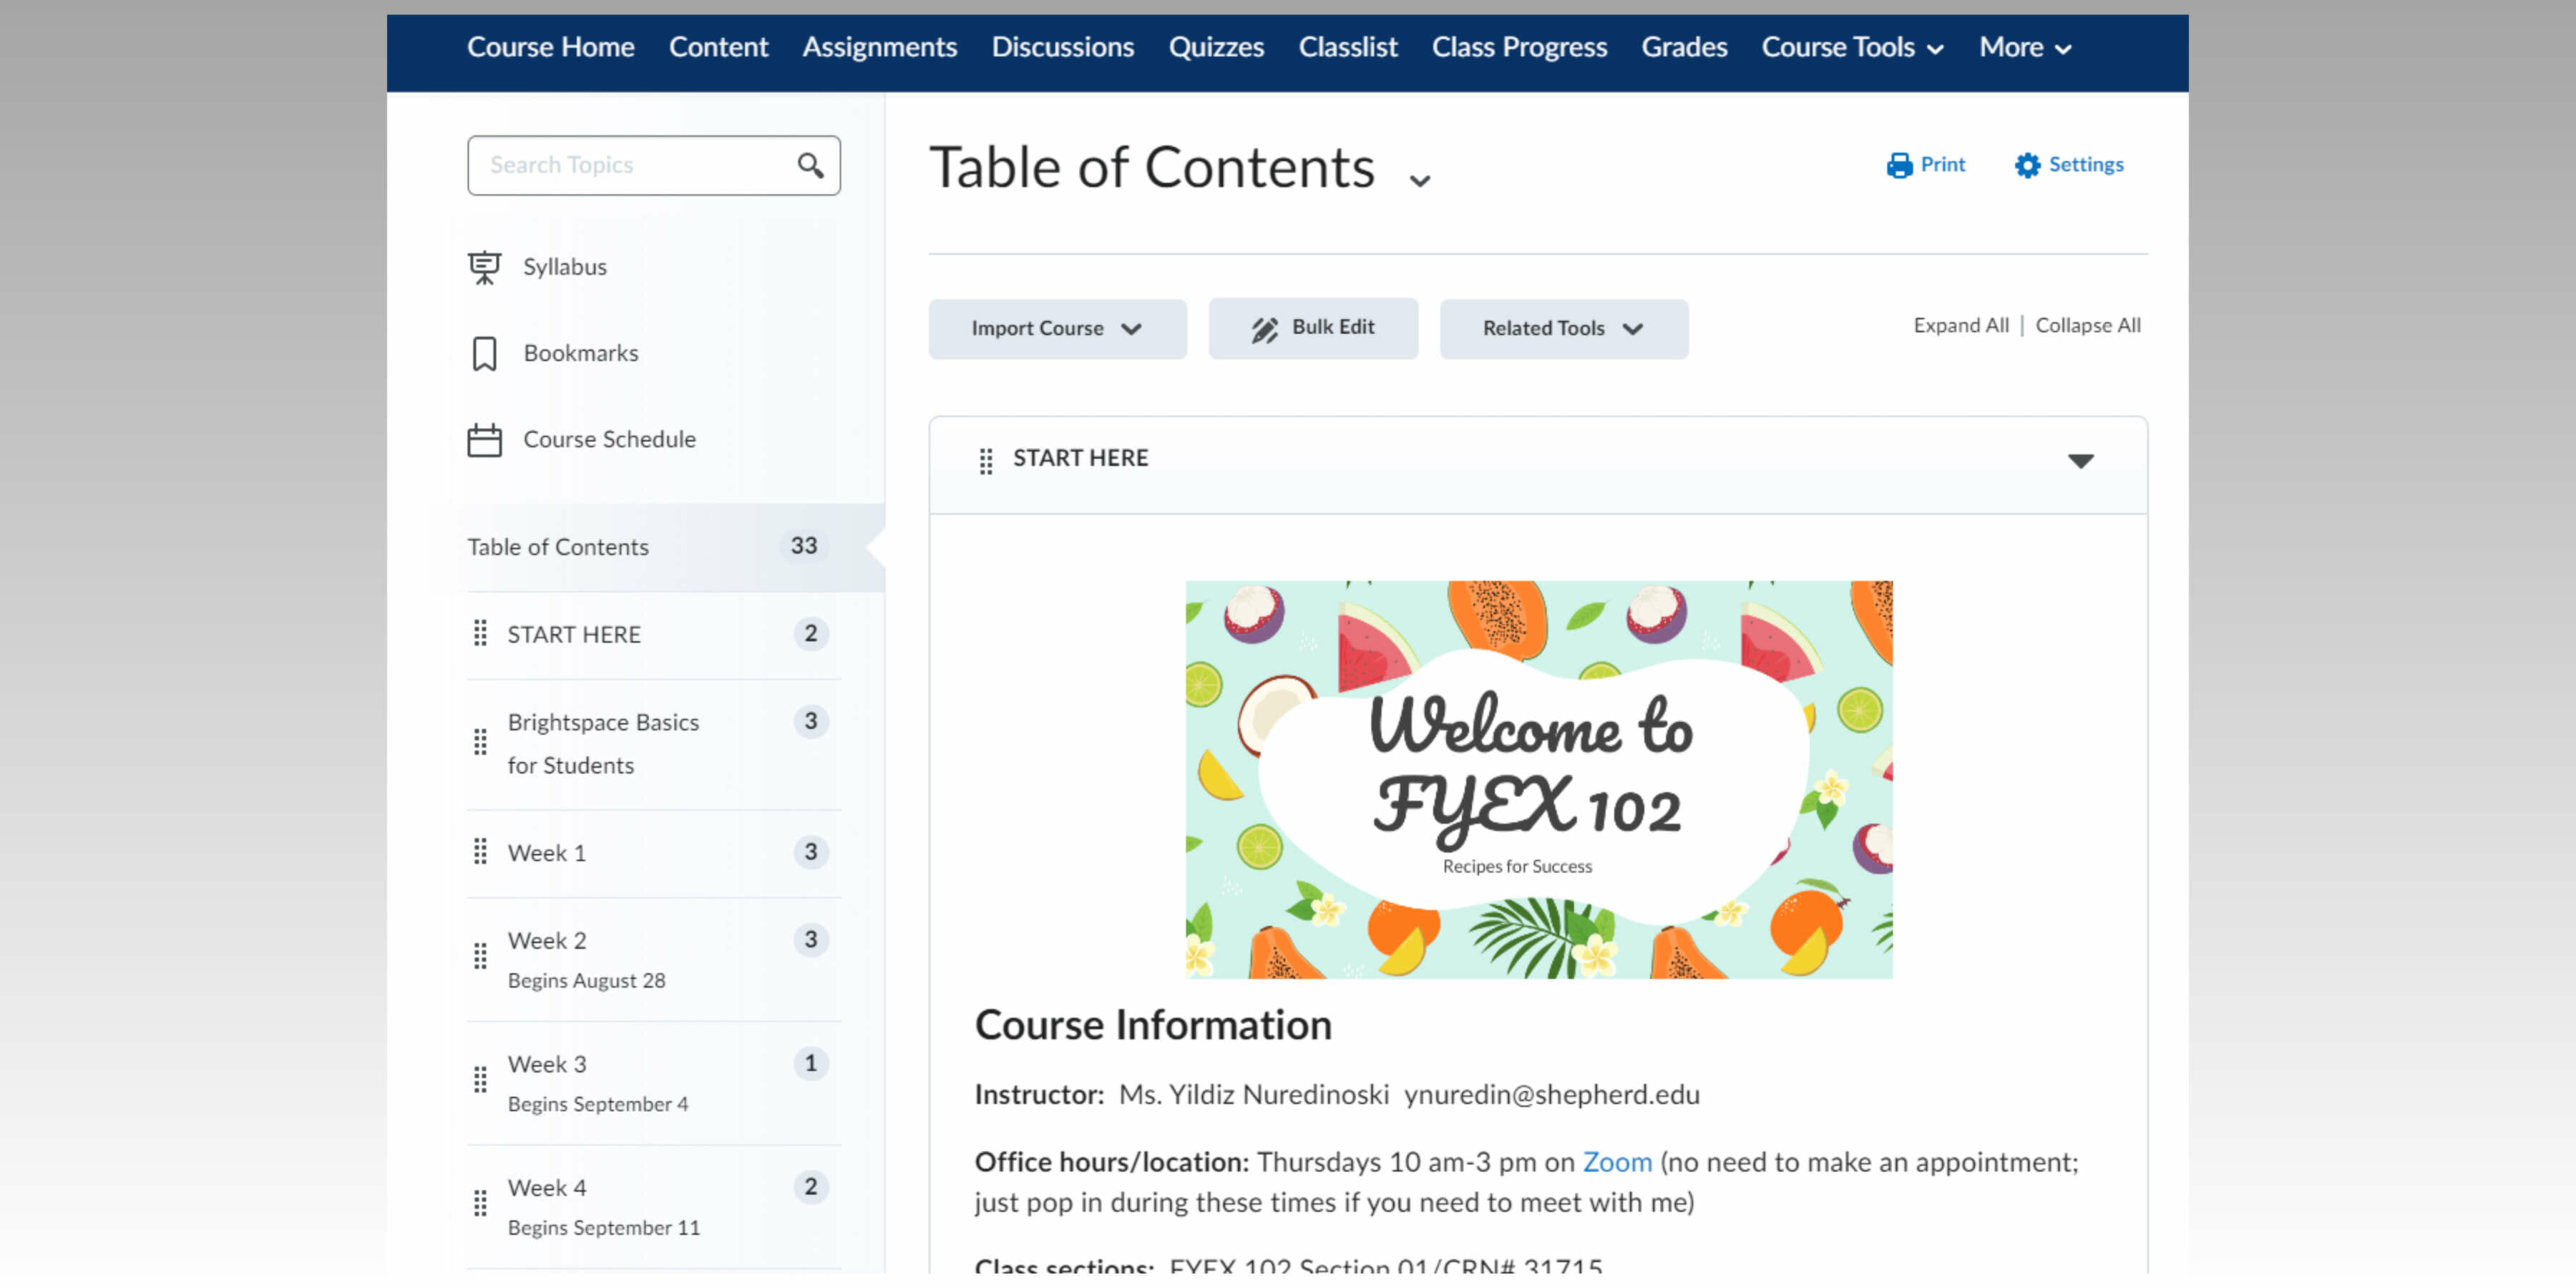Click the Bulk Edit pencil icon

coord(1264,329)
